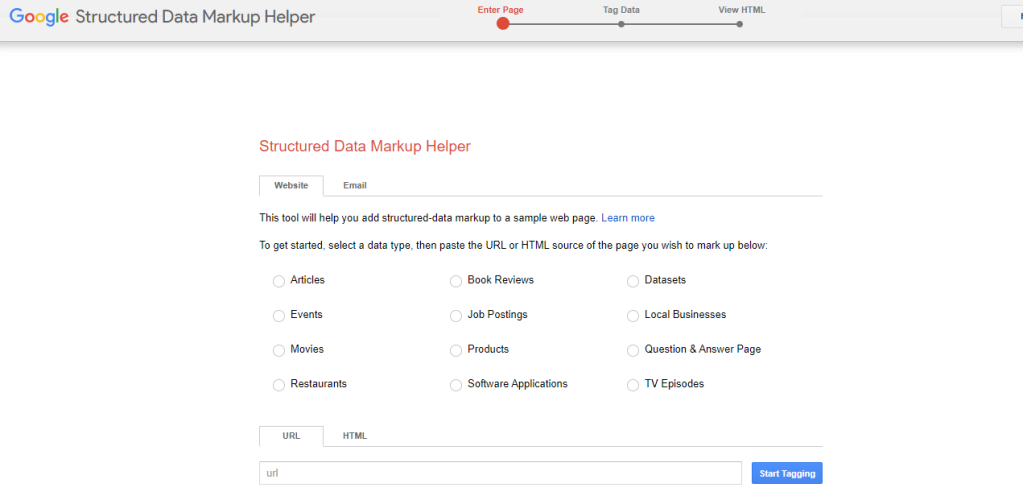Select the Datasets radio button
Image resolution: width=1023 pixels, height=500 pixels.
tap(633, 281)
